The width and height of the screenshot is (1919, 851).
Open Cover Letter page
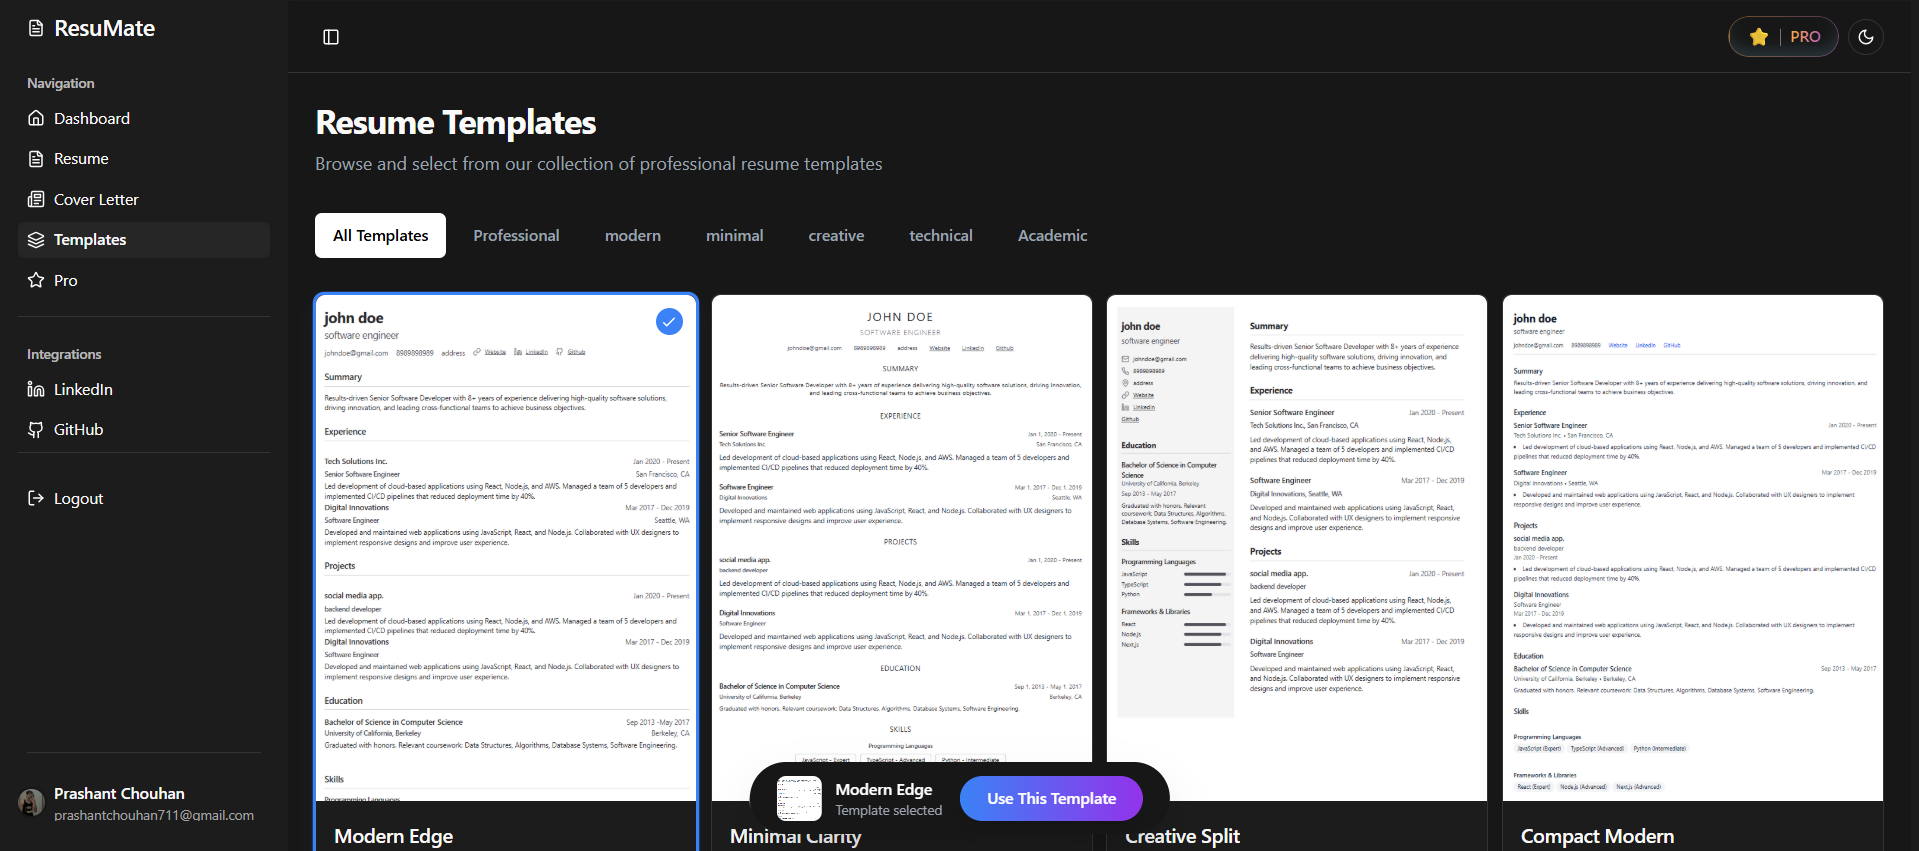pos(144,199)
